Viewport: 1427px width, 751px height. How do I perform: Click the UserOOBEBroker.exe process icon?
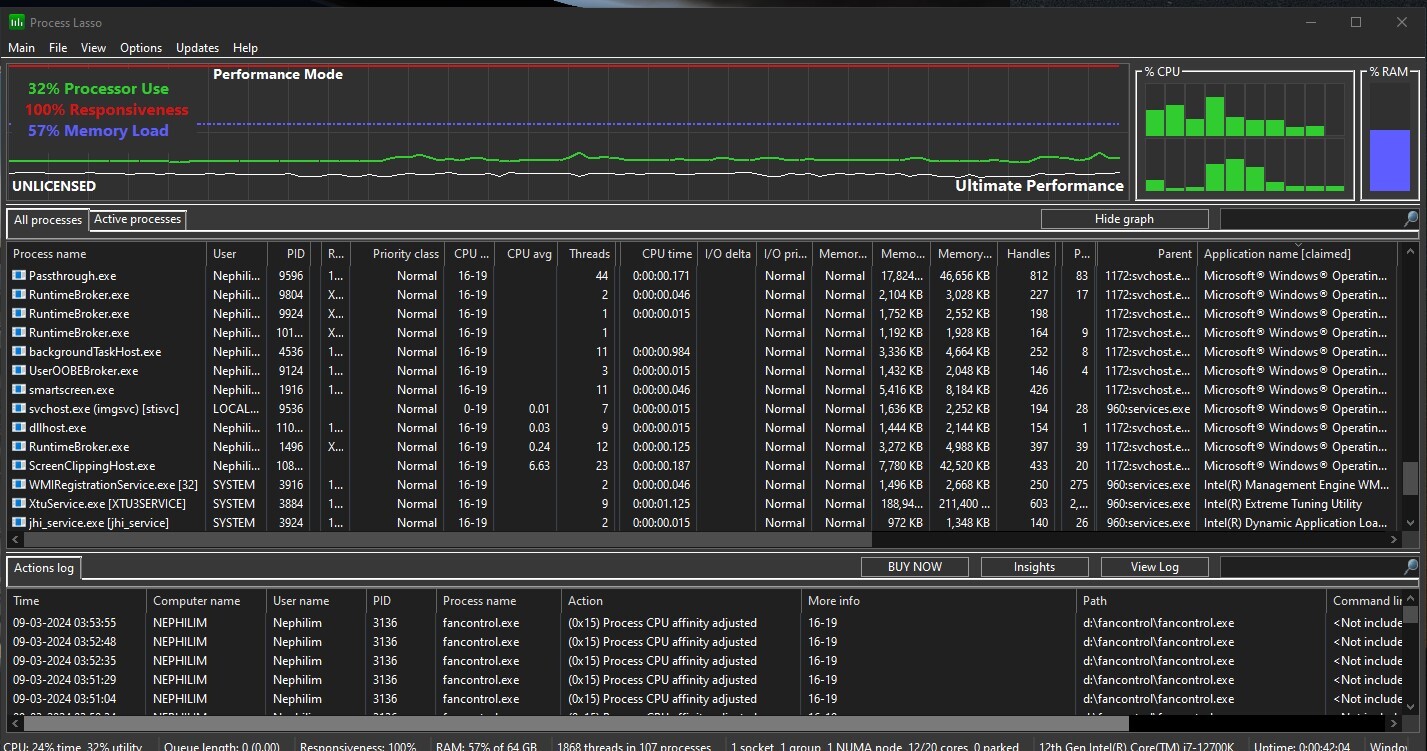coord(19,371)
